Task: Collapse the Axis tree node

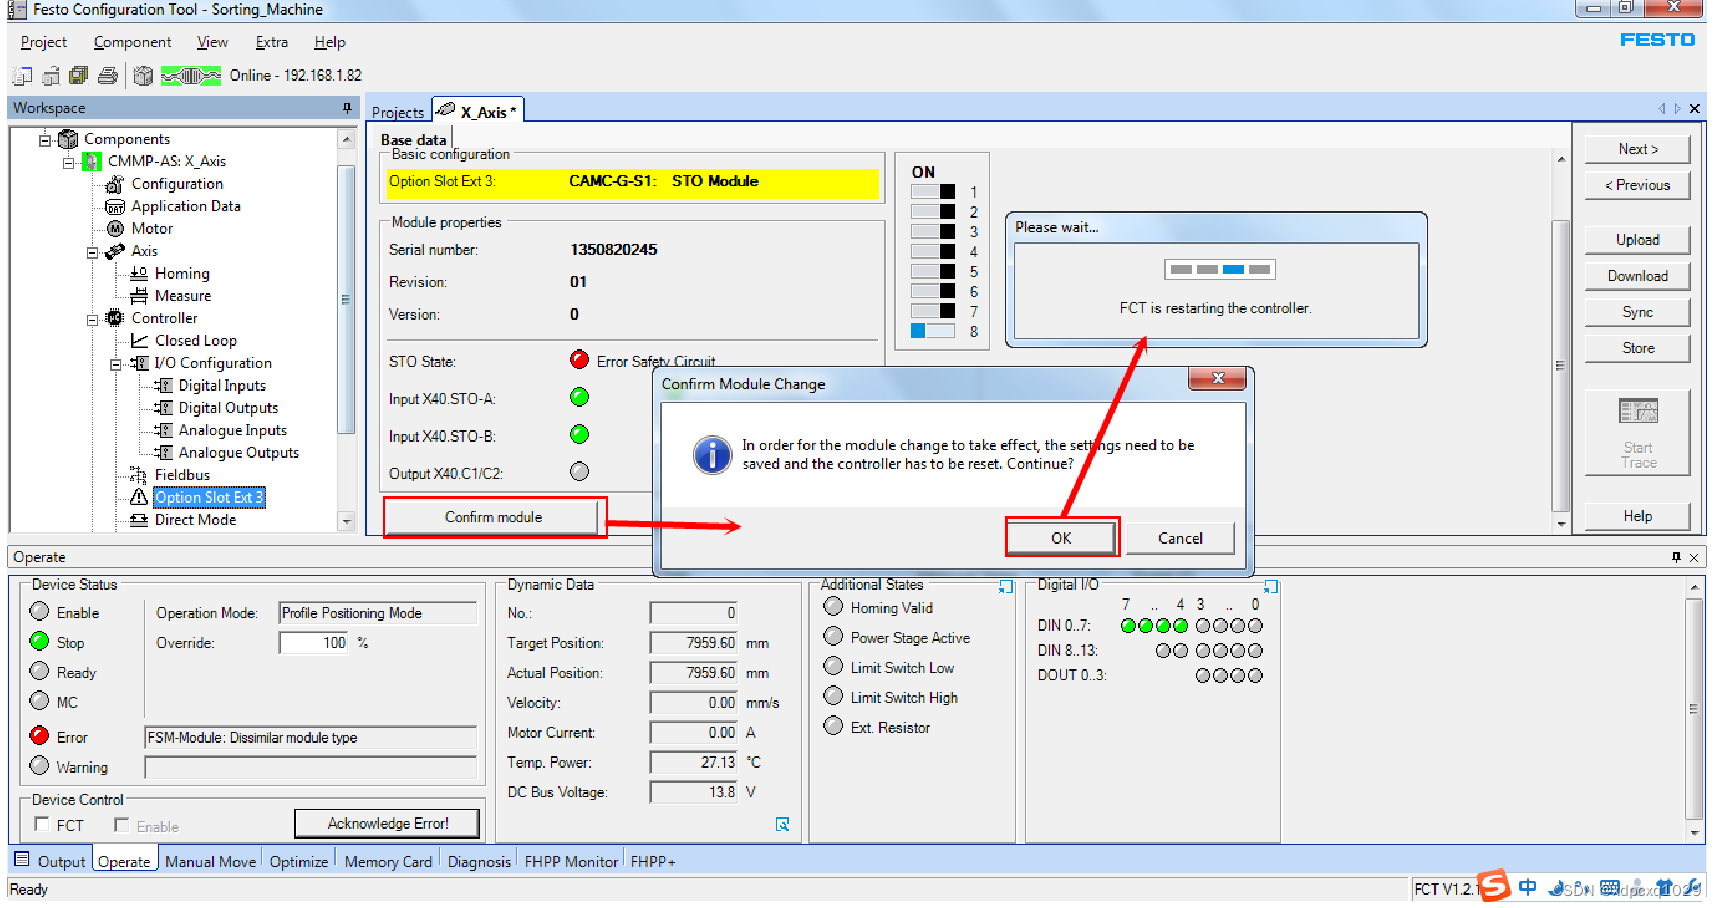Action: coord(93,252)
